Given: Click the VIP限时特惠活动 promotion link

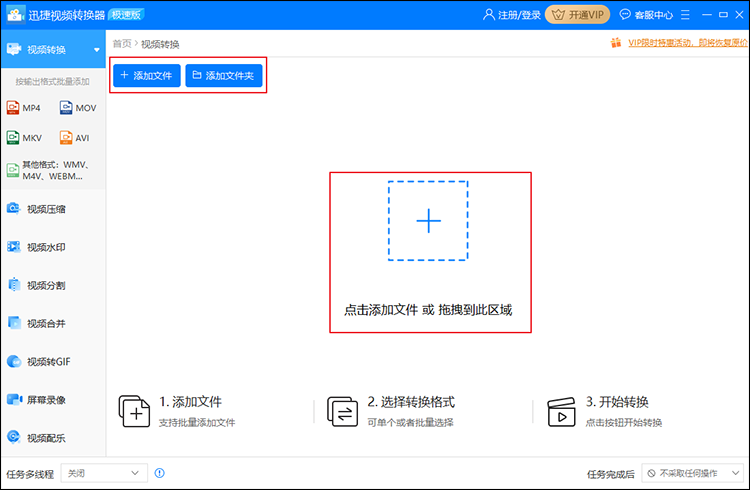Looking at the screenshot, I should coord(688,43).
